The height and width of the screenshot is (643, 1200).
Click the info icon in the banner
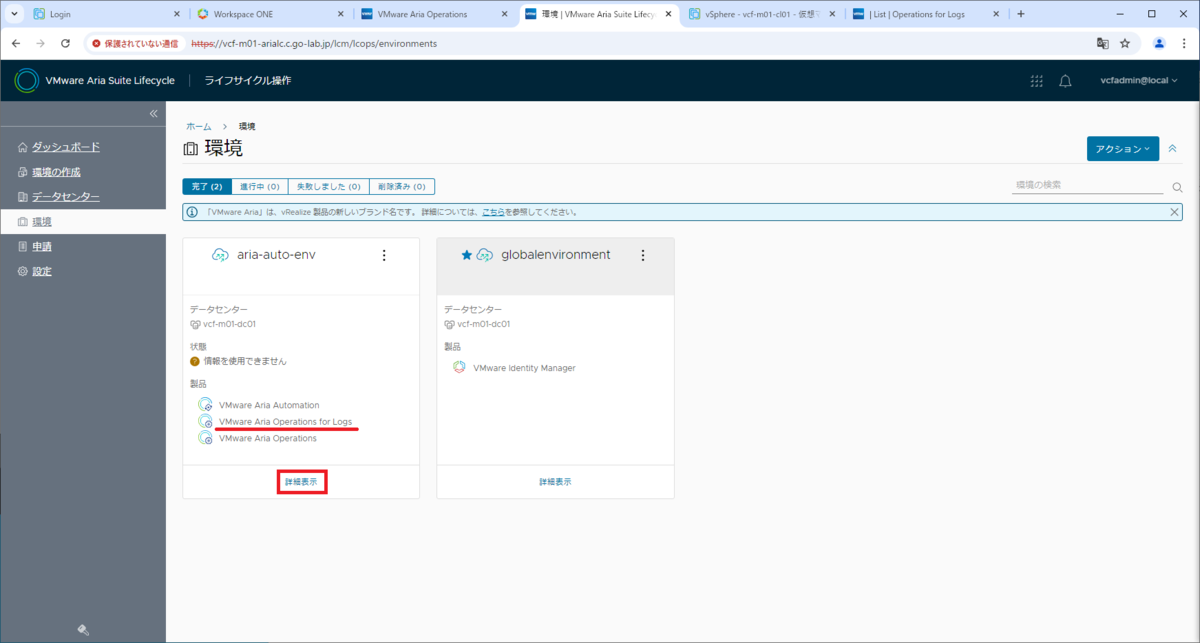[192, 212]
